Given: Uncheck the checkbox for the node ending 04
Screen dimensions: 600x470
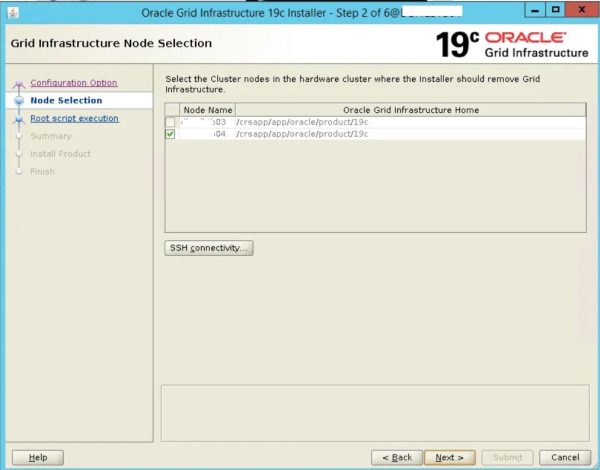Looking at the screenshot, I should pyautogui.click(x=170, y=134).
